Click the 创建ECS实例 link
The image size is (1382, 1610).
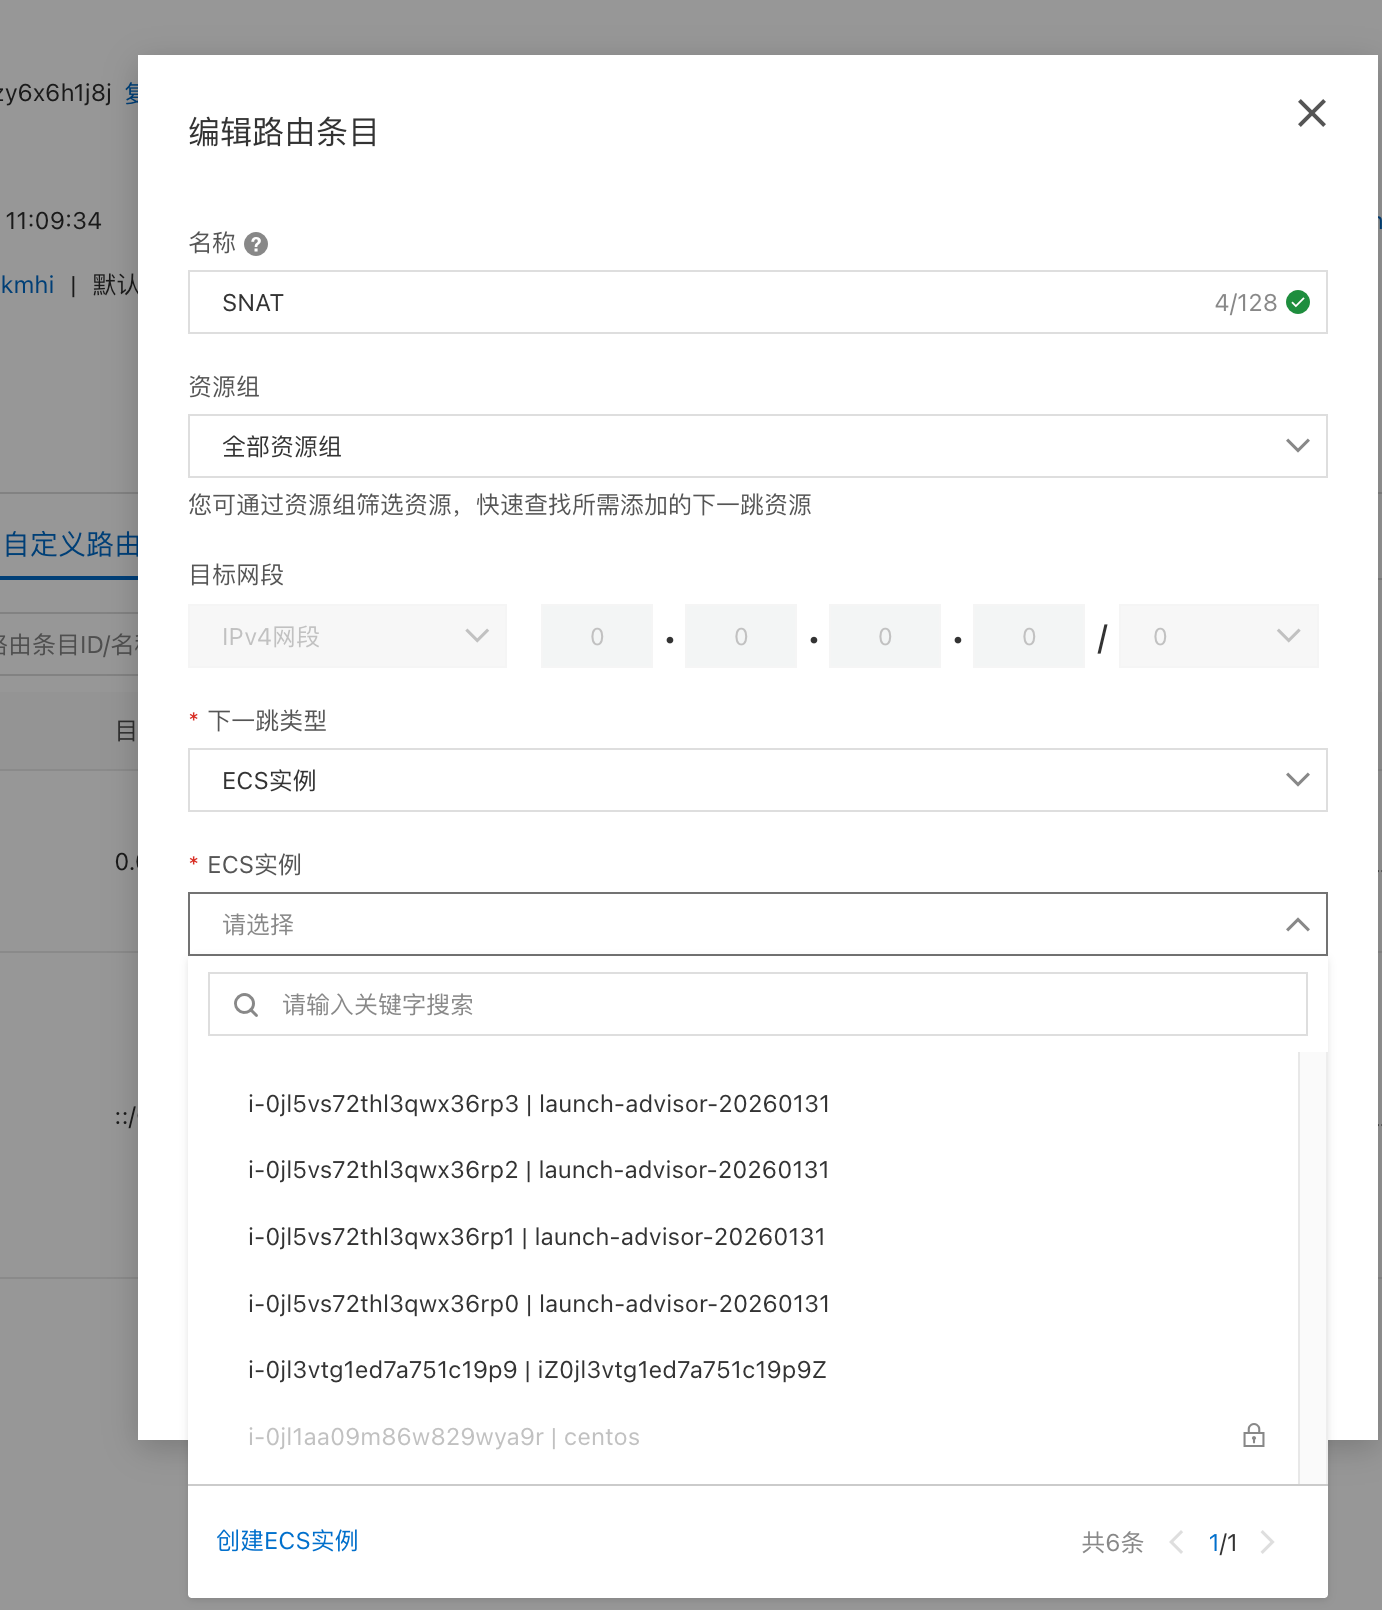click(x=287, y=1541)
